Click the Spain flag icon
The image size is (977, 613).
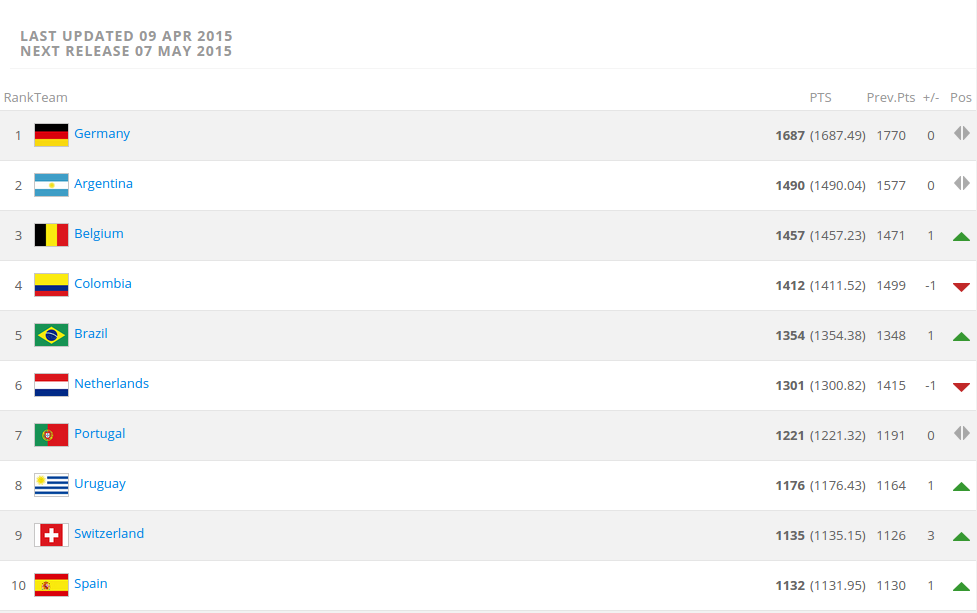click(51, 585)
